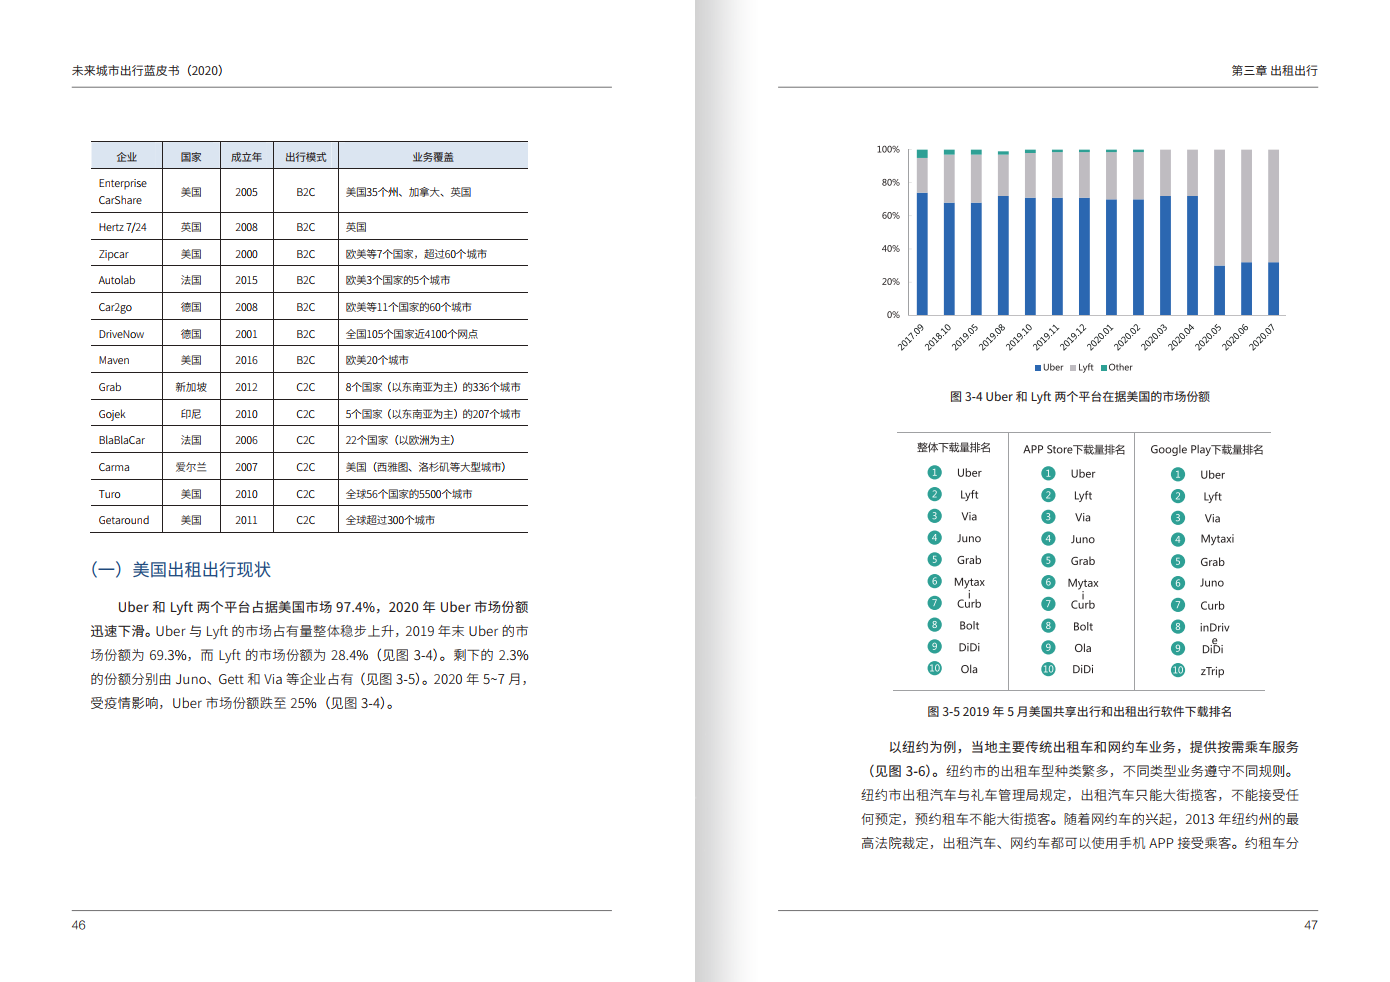Screen dimensions: 1390x982
Task: Click Mytaxi in the Google Play ranking
Action: click(1217, 539)
